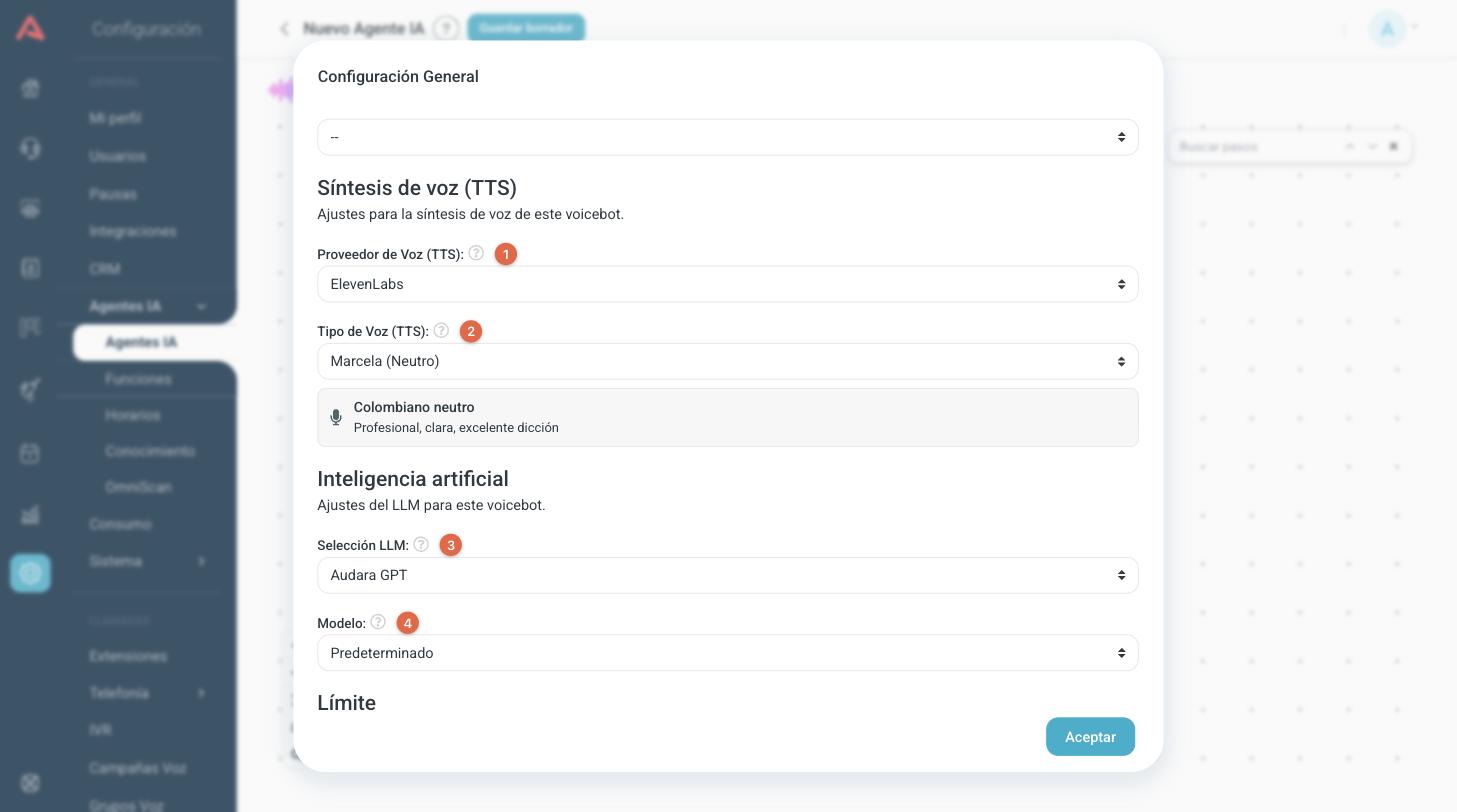Open the Predeterminado model dropdown
Viewport: 1457px width, 812px height.
[x=728, y=653]
